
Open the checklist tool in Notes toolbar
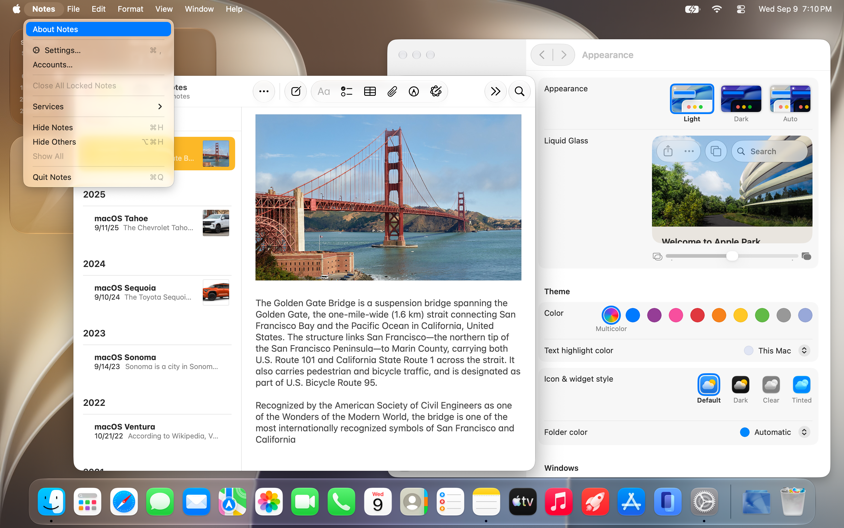[346, 91]
